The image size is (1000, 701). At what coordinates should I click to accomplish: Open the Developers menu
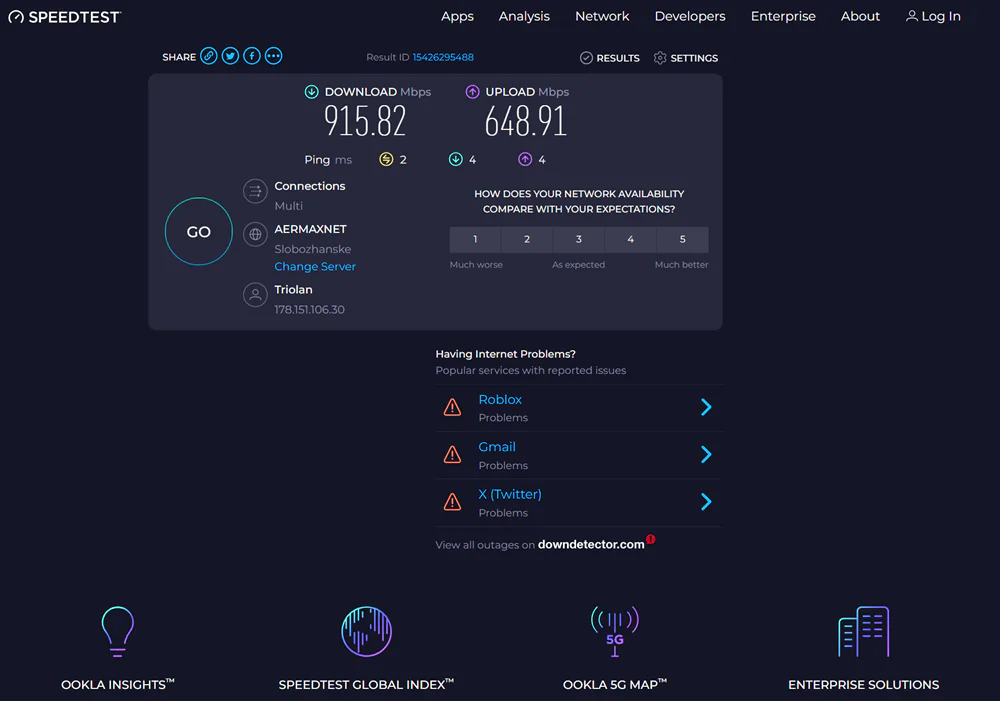point(690,17)
